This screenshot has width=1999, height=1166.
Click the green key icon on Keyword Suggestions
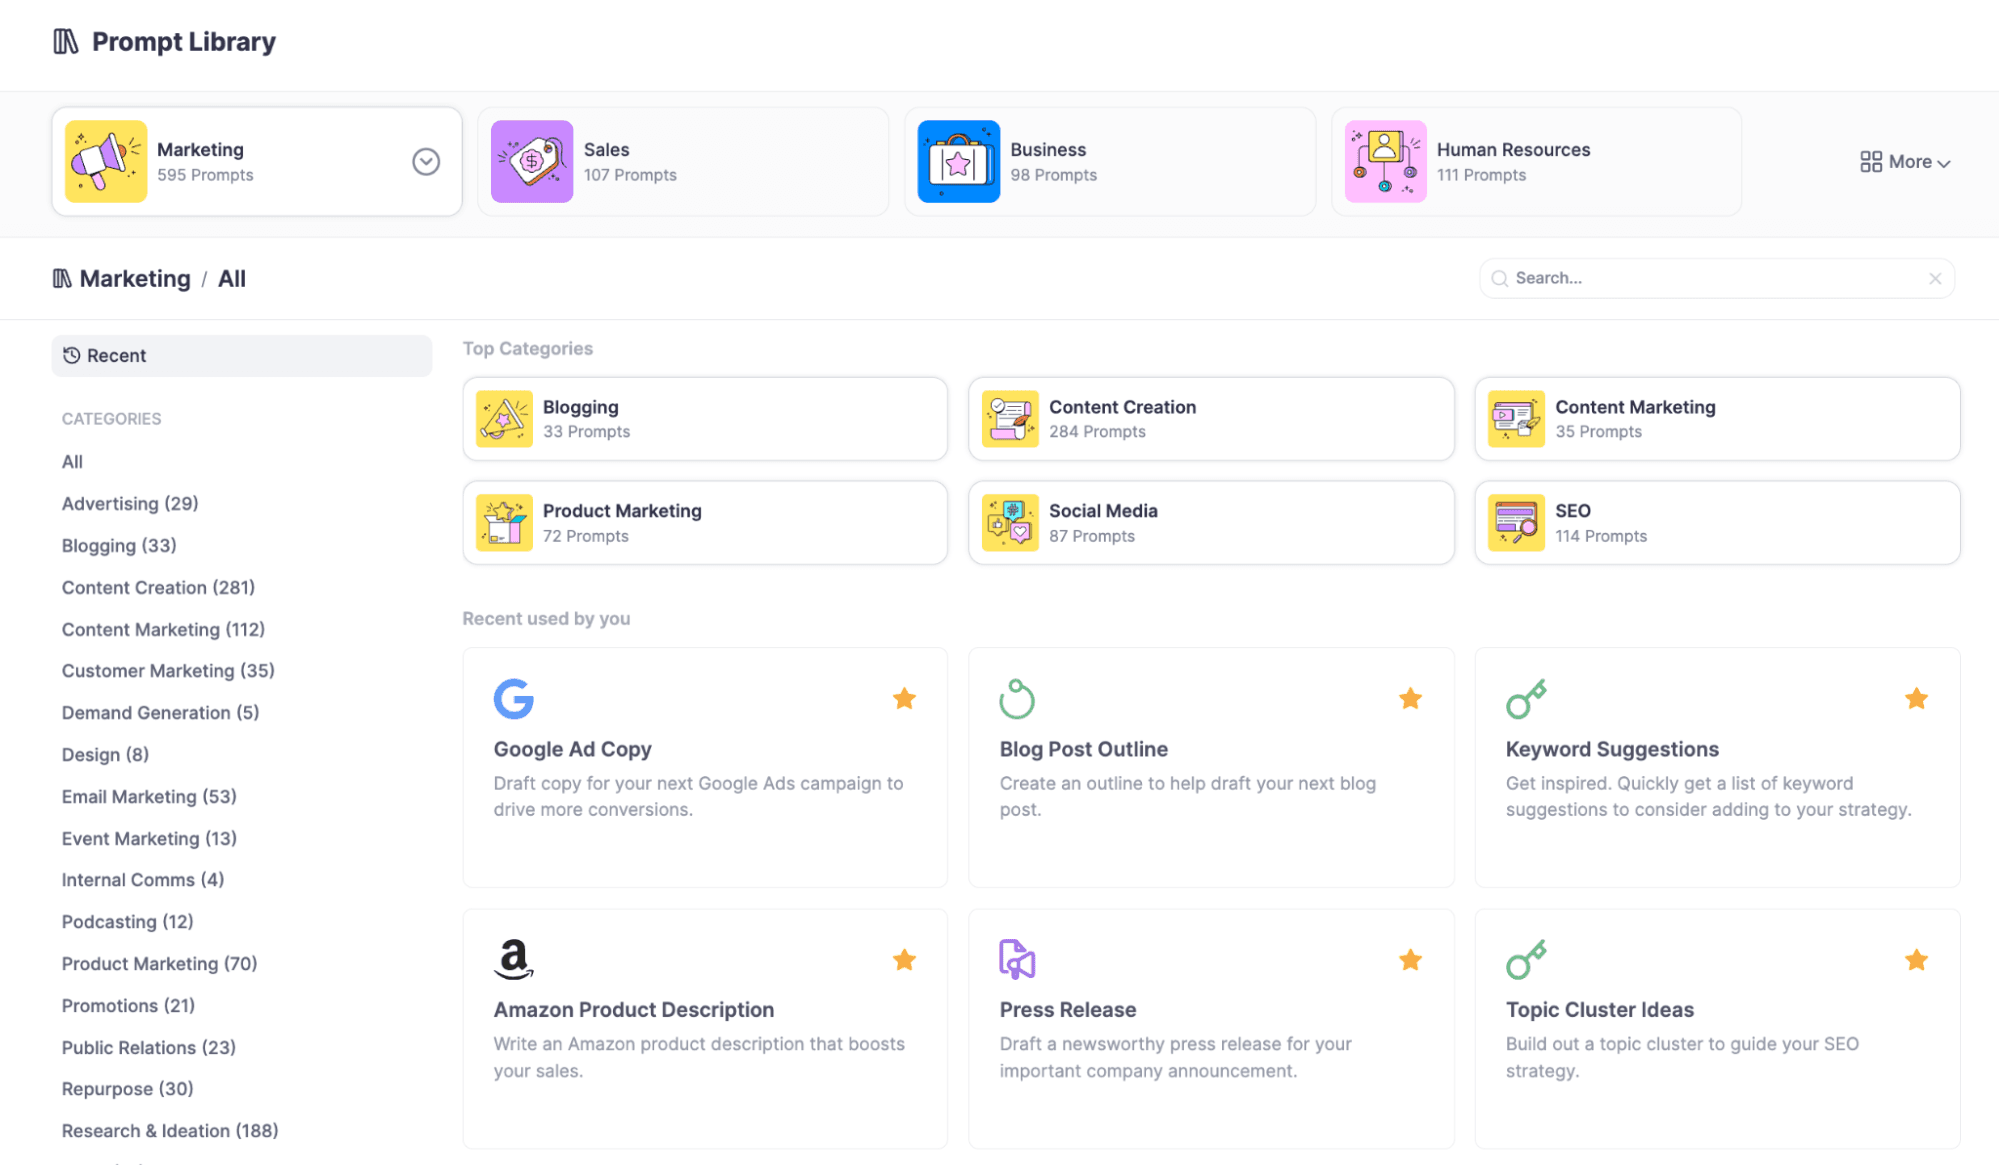click(1525, 699)
